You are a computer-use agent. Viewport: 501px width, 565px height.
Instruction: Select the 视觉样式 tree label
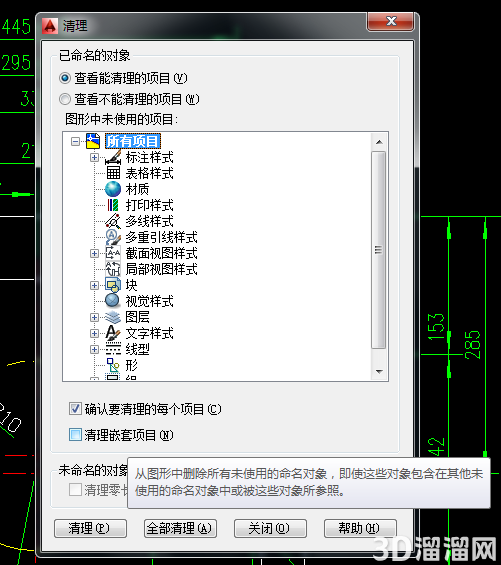pos(150,301)
